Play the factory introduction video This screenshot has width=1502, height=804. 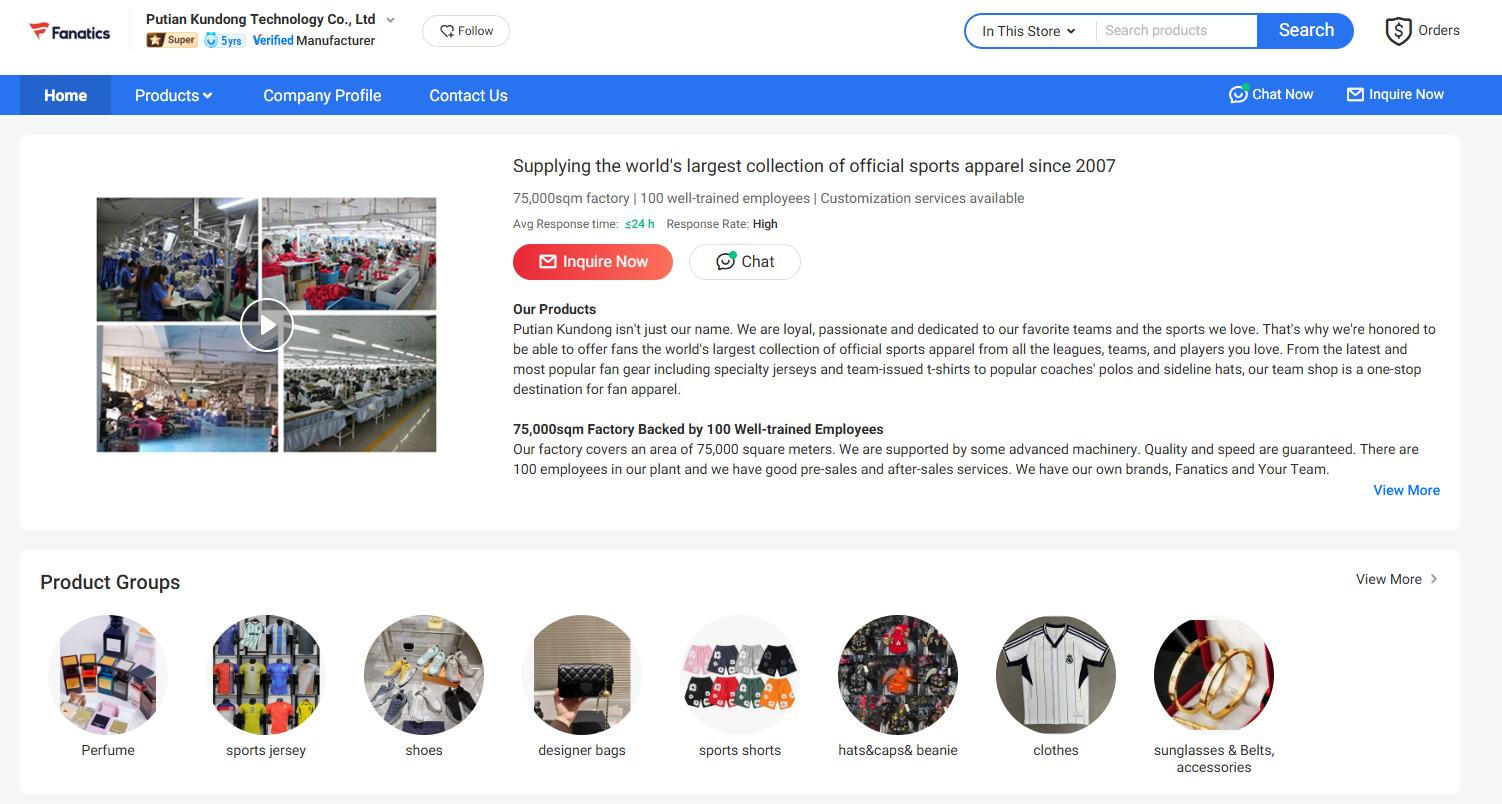[x=266, y=324]
